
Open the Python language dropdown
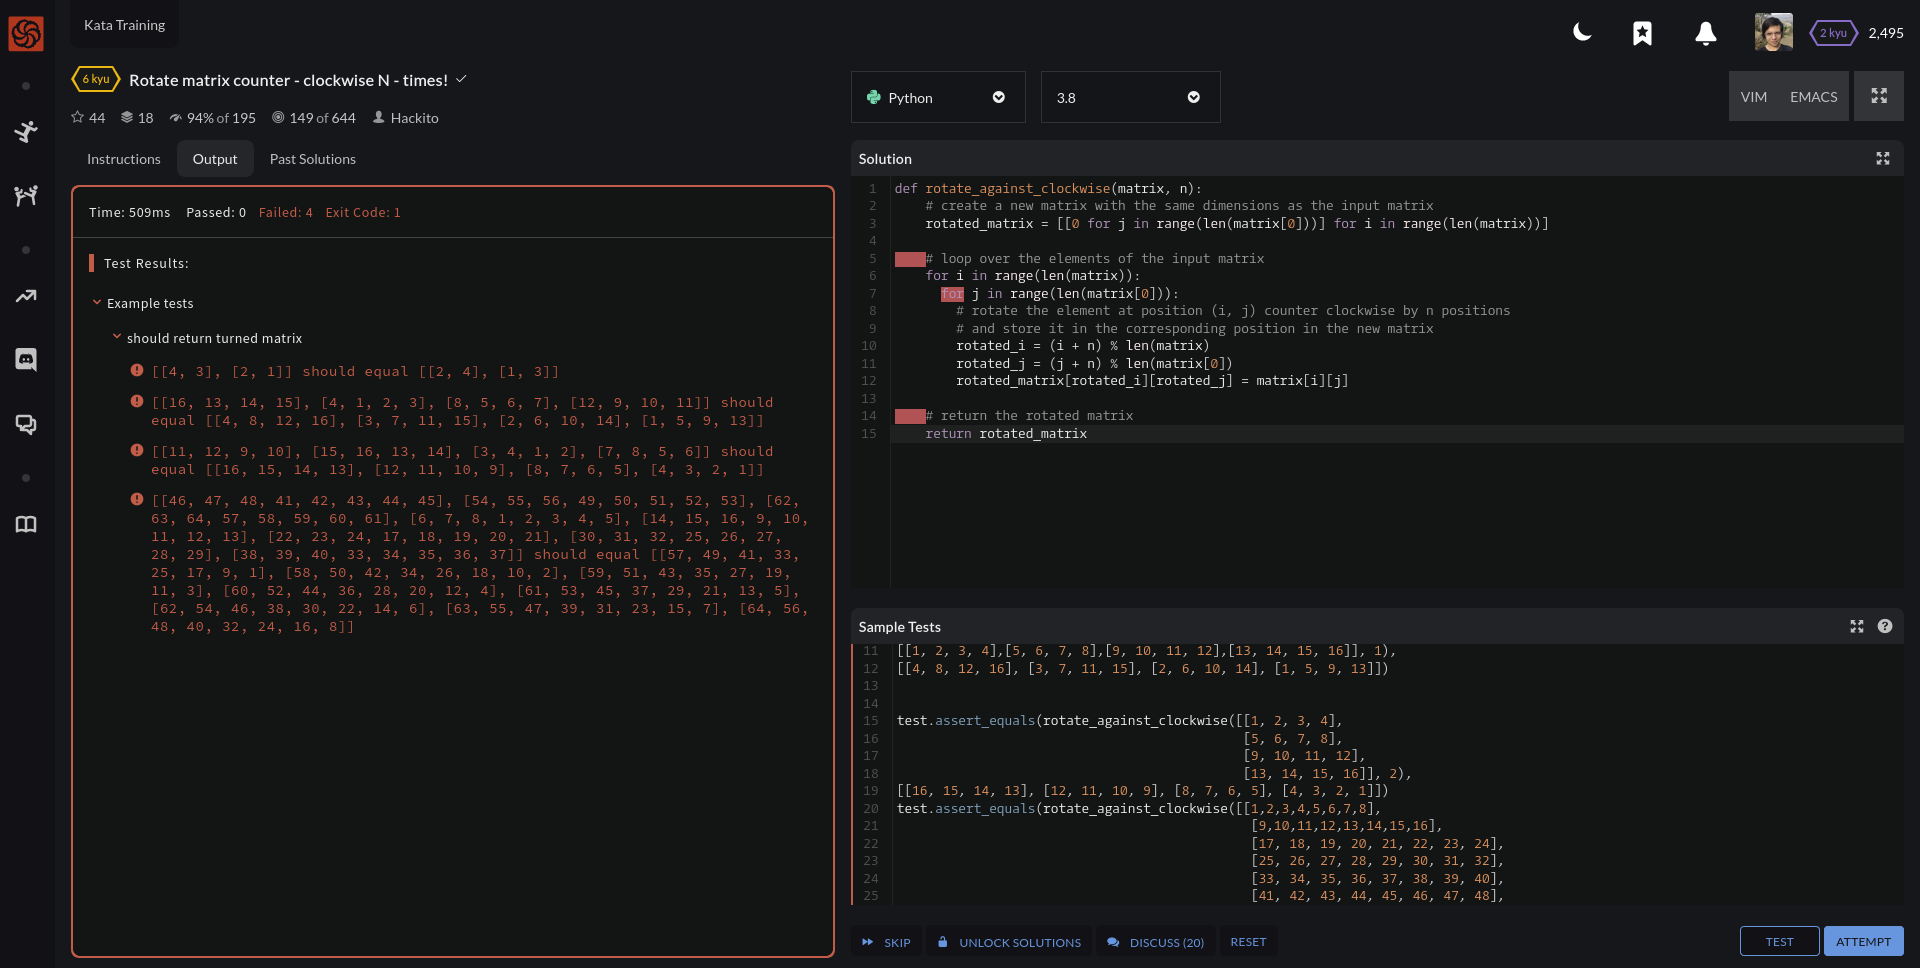tap(937, 97)
